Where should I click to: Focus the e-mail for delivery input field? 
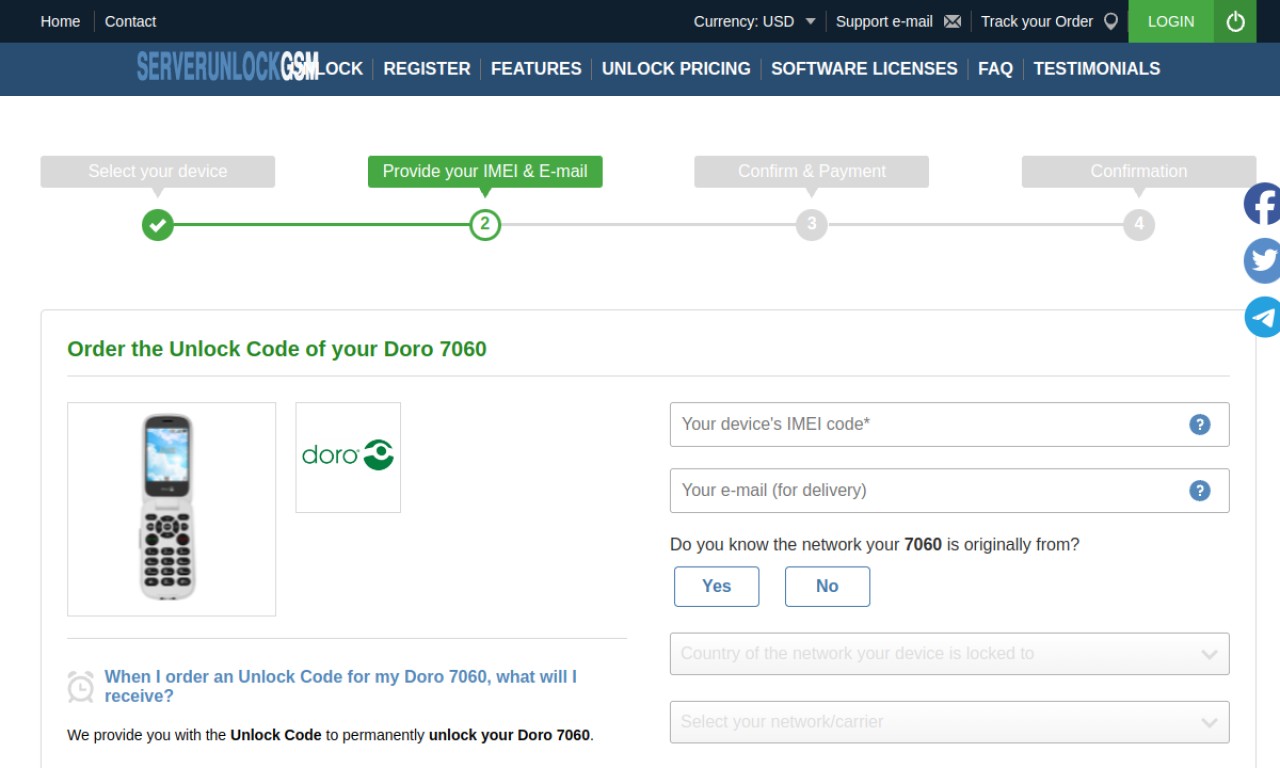[x=949, y=490]
